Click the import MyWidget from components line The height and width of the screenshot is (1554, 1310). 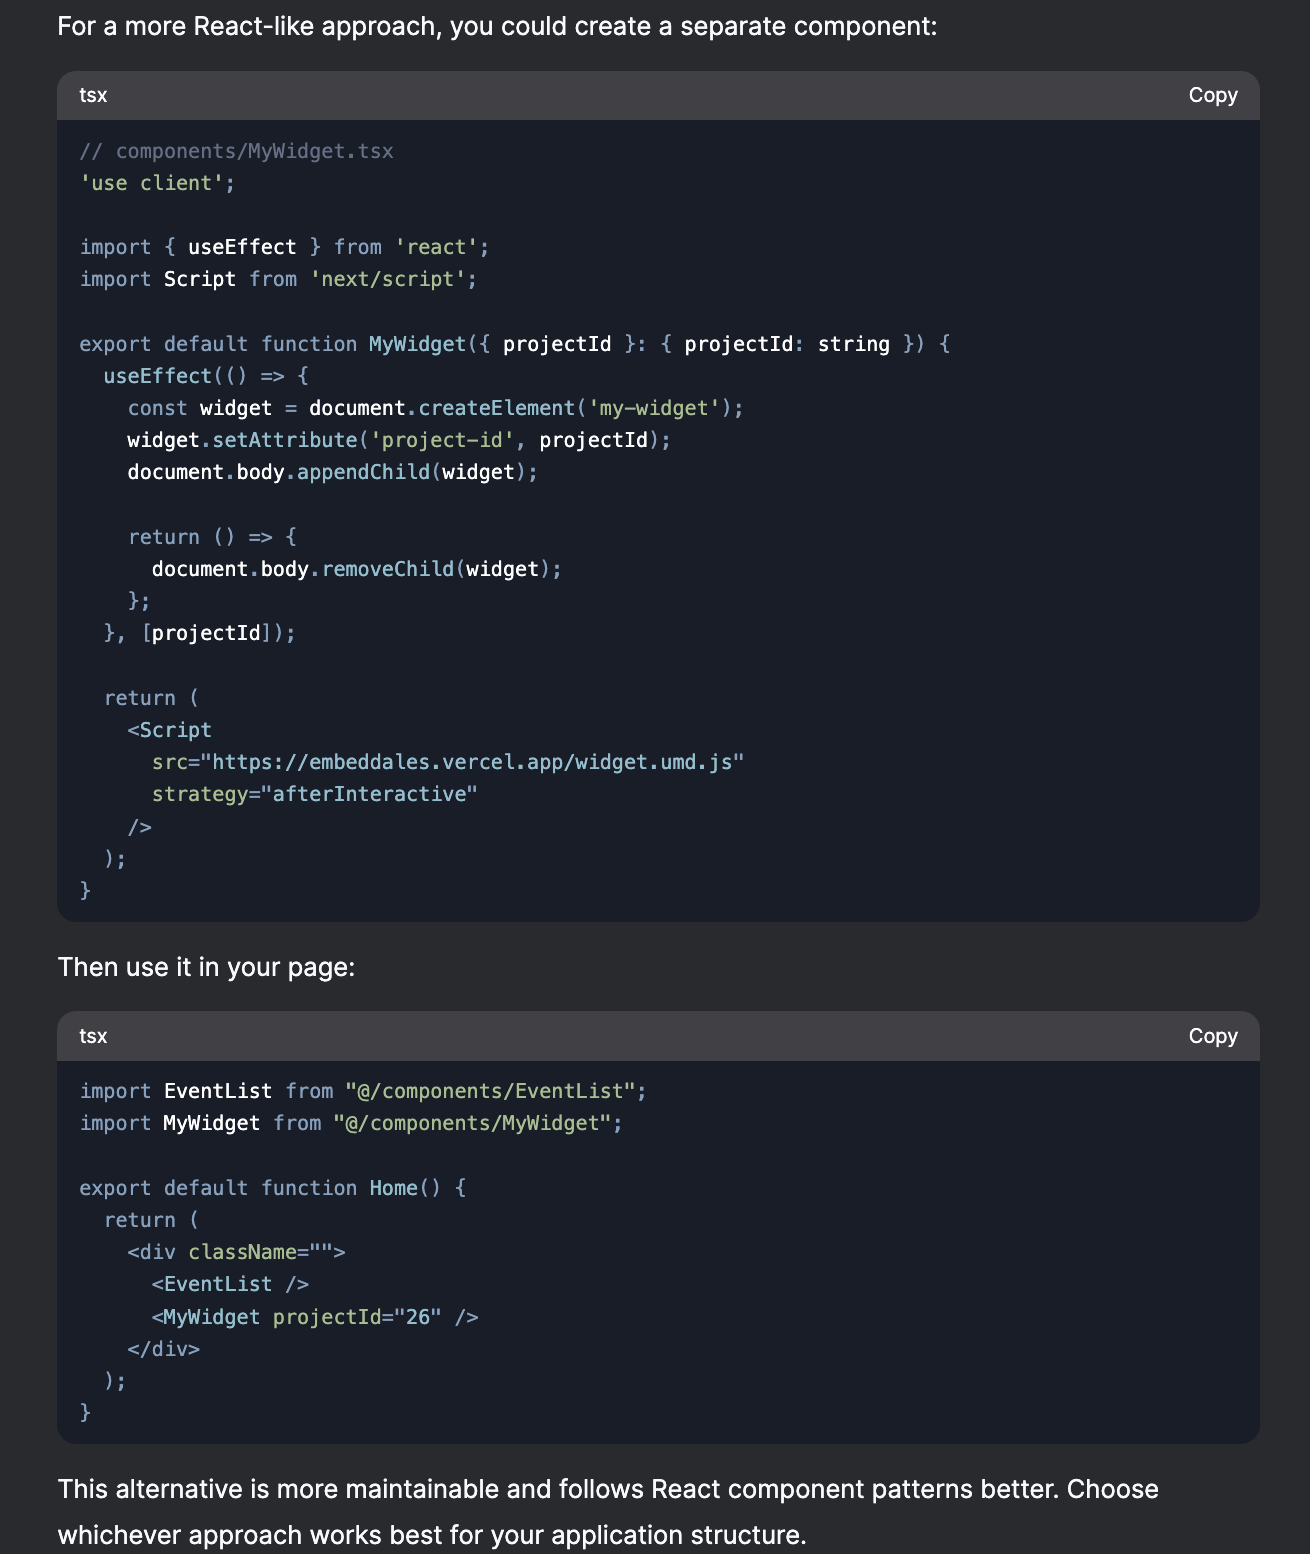351,1123
